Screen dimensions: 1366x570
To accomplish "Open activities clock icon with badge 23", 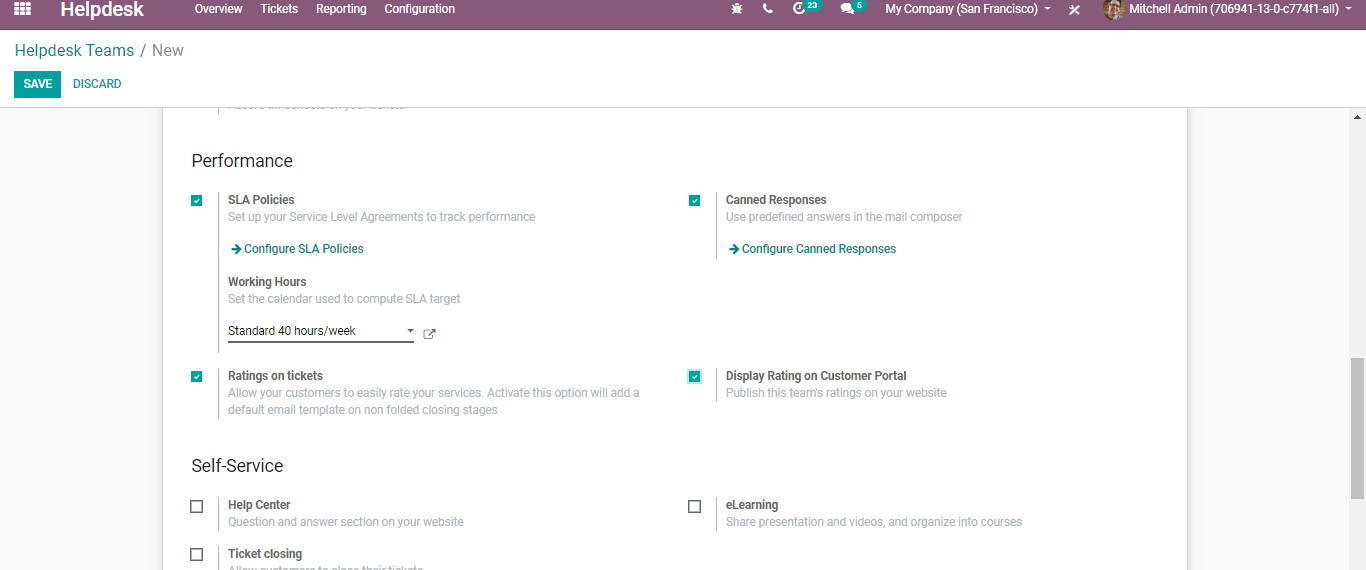I will coord(800,9).
